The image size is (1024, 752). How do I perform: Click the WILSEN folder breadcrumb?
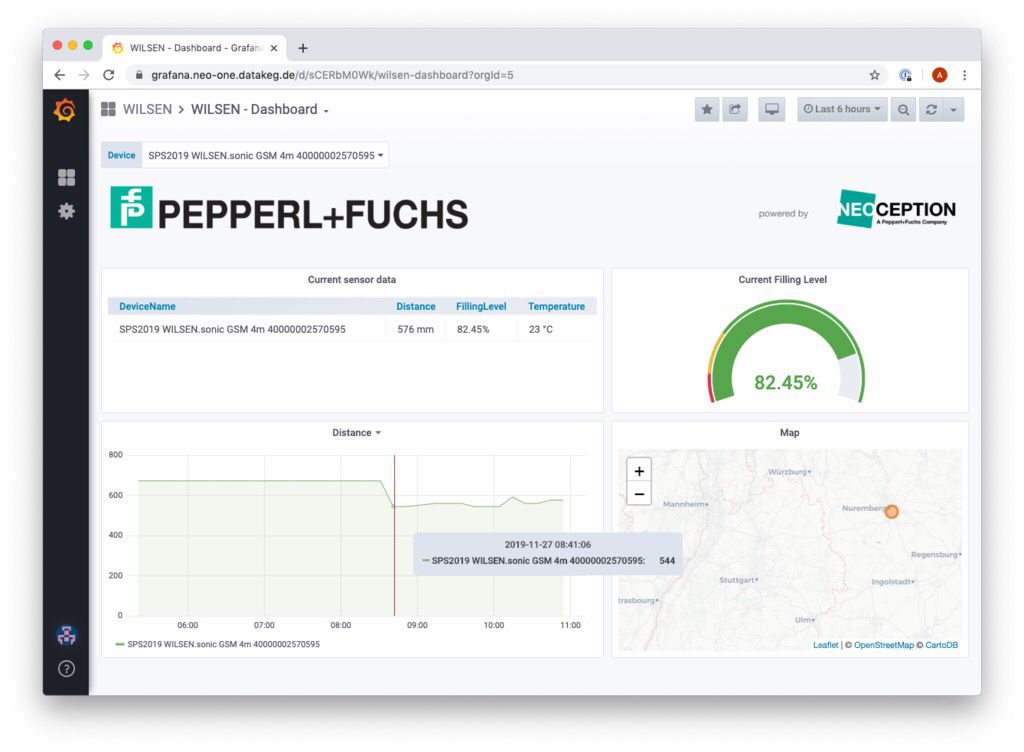(x=148, y=110)
